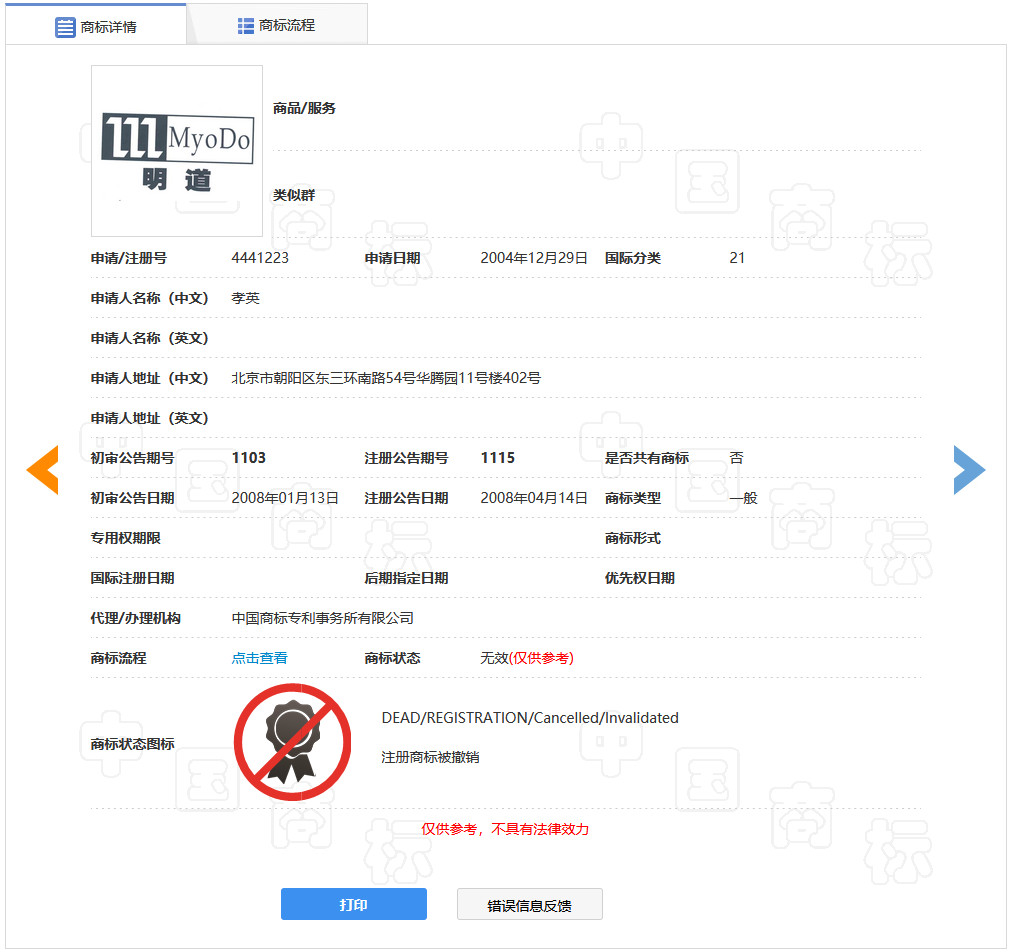1010x952 pixels.
Task: Click the applicant name 李英
Action: [x=245, y=298]
